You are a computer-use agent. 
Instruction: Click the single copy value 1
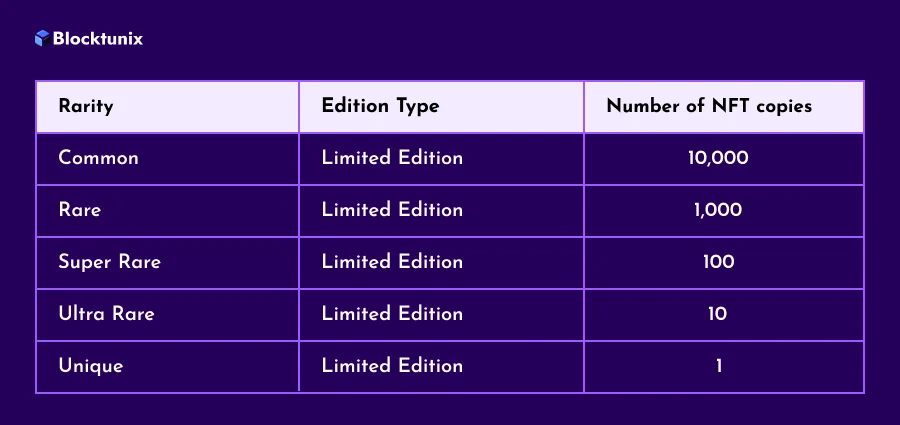pos(719,366)
